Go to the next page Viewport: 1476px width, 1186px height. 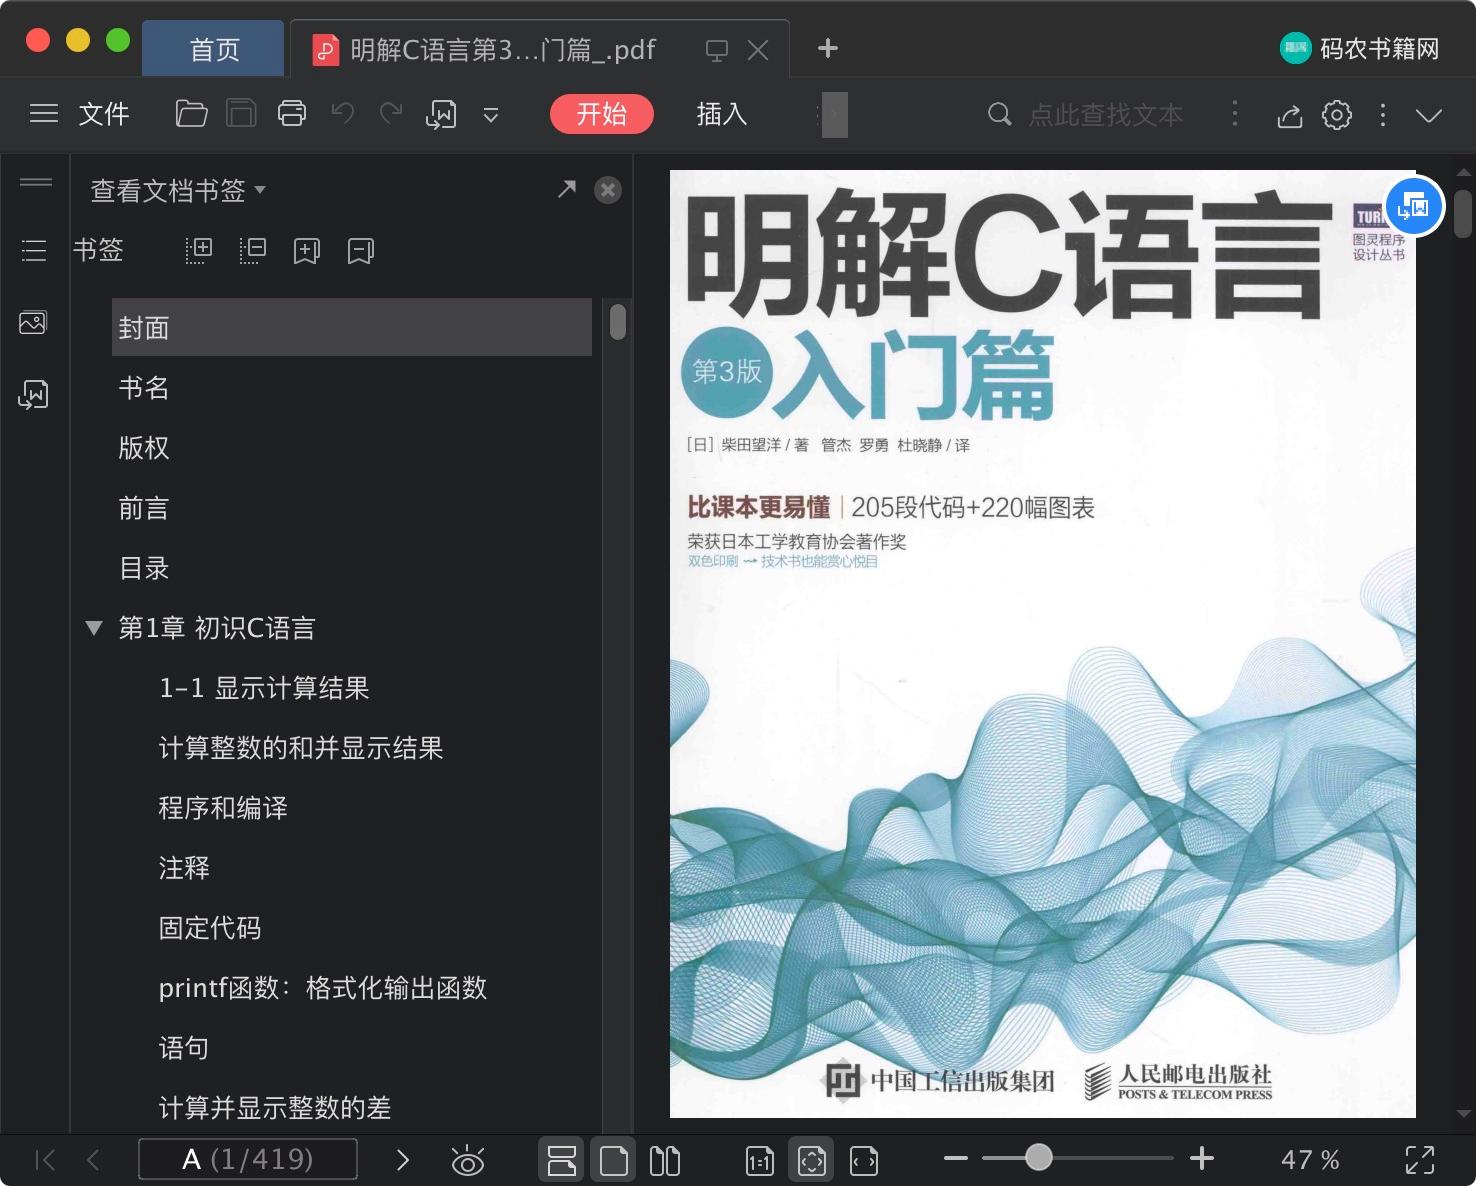point(403,1160)
